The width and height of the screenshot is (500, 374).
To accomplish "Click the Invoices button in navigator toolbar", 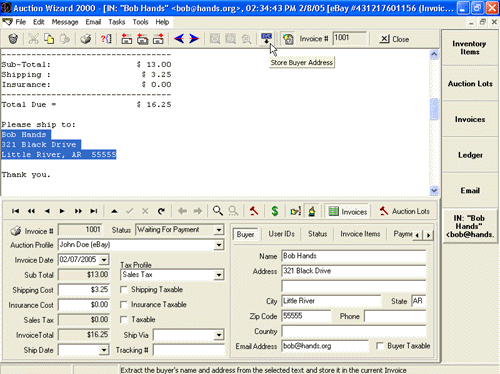I will pos(348,211).
